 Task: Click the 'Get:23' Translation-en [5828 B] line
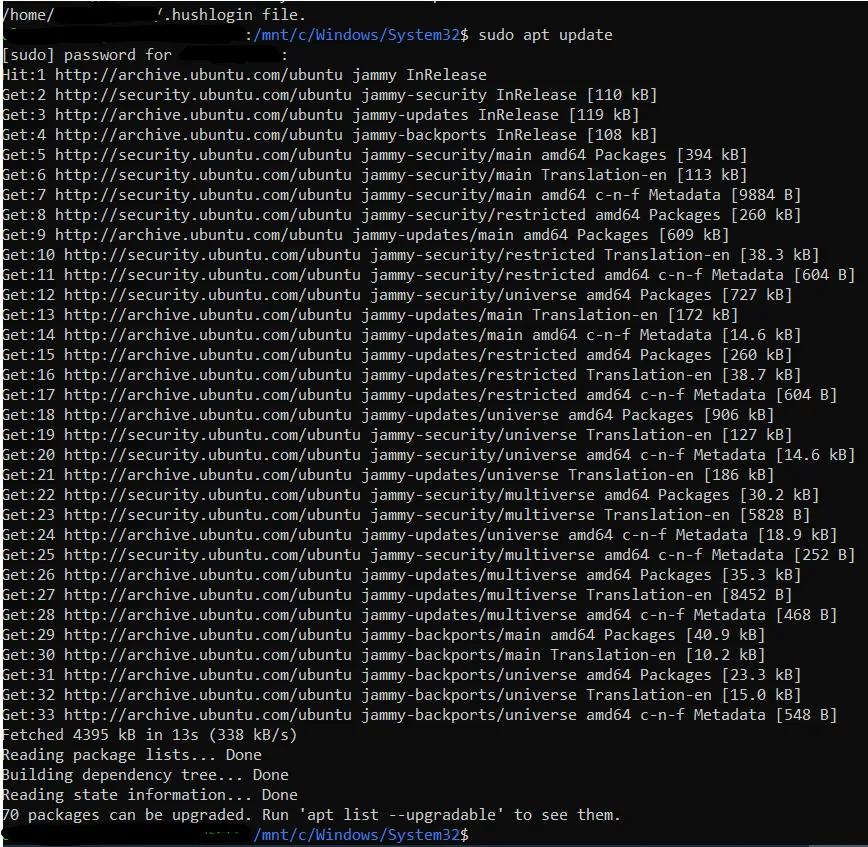406,514
